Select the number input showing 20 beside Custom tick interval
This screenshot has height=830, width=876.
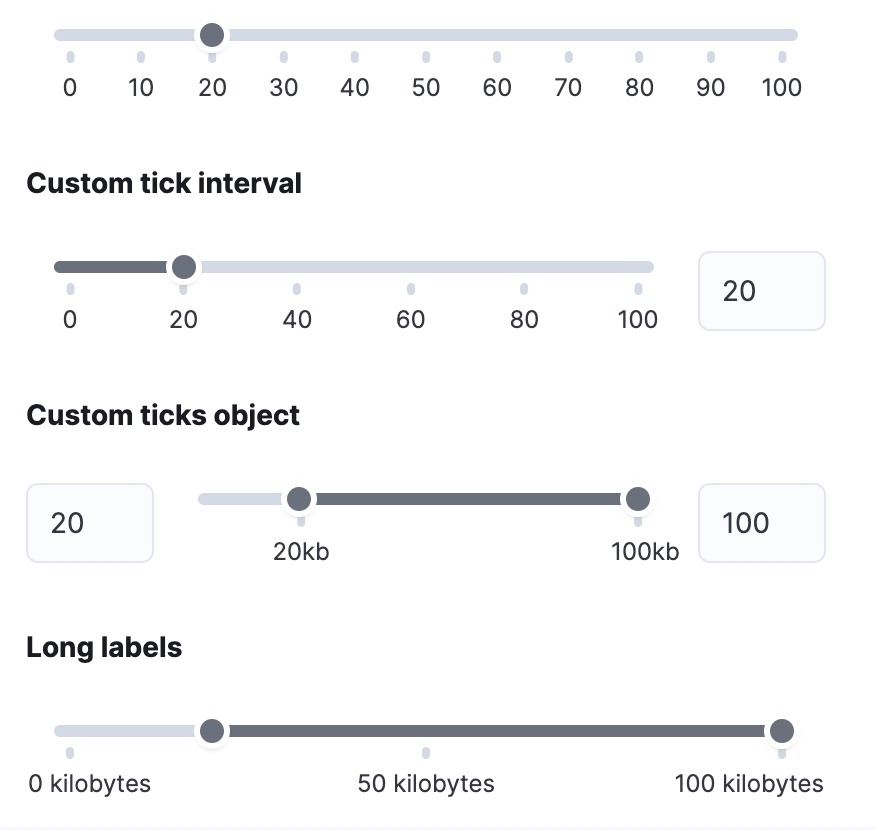pyautogui.click(x=761, y=290)
